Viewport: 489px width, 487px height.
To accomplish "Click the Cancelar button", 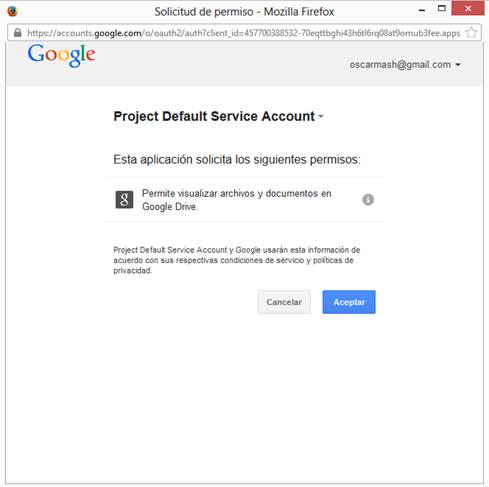I will pyautogui.click(x=284, y=302).
